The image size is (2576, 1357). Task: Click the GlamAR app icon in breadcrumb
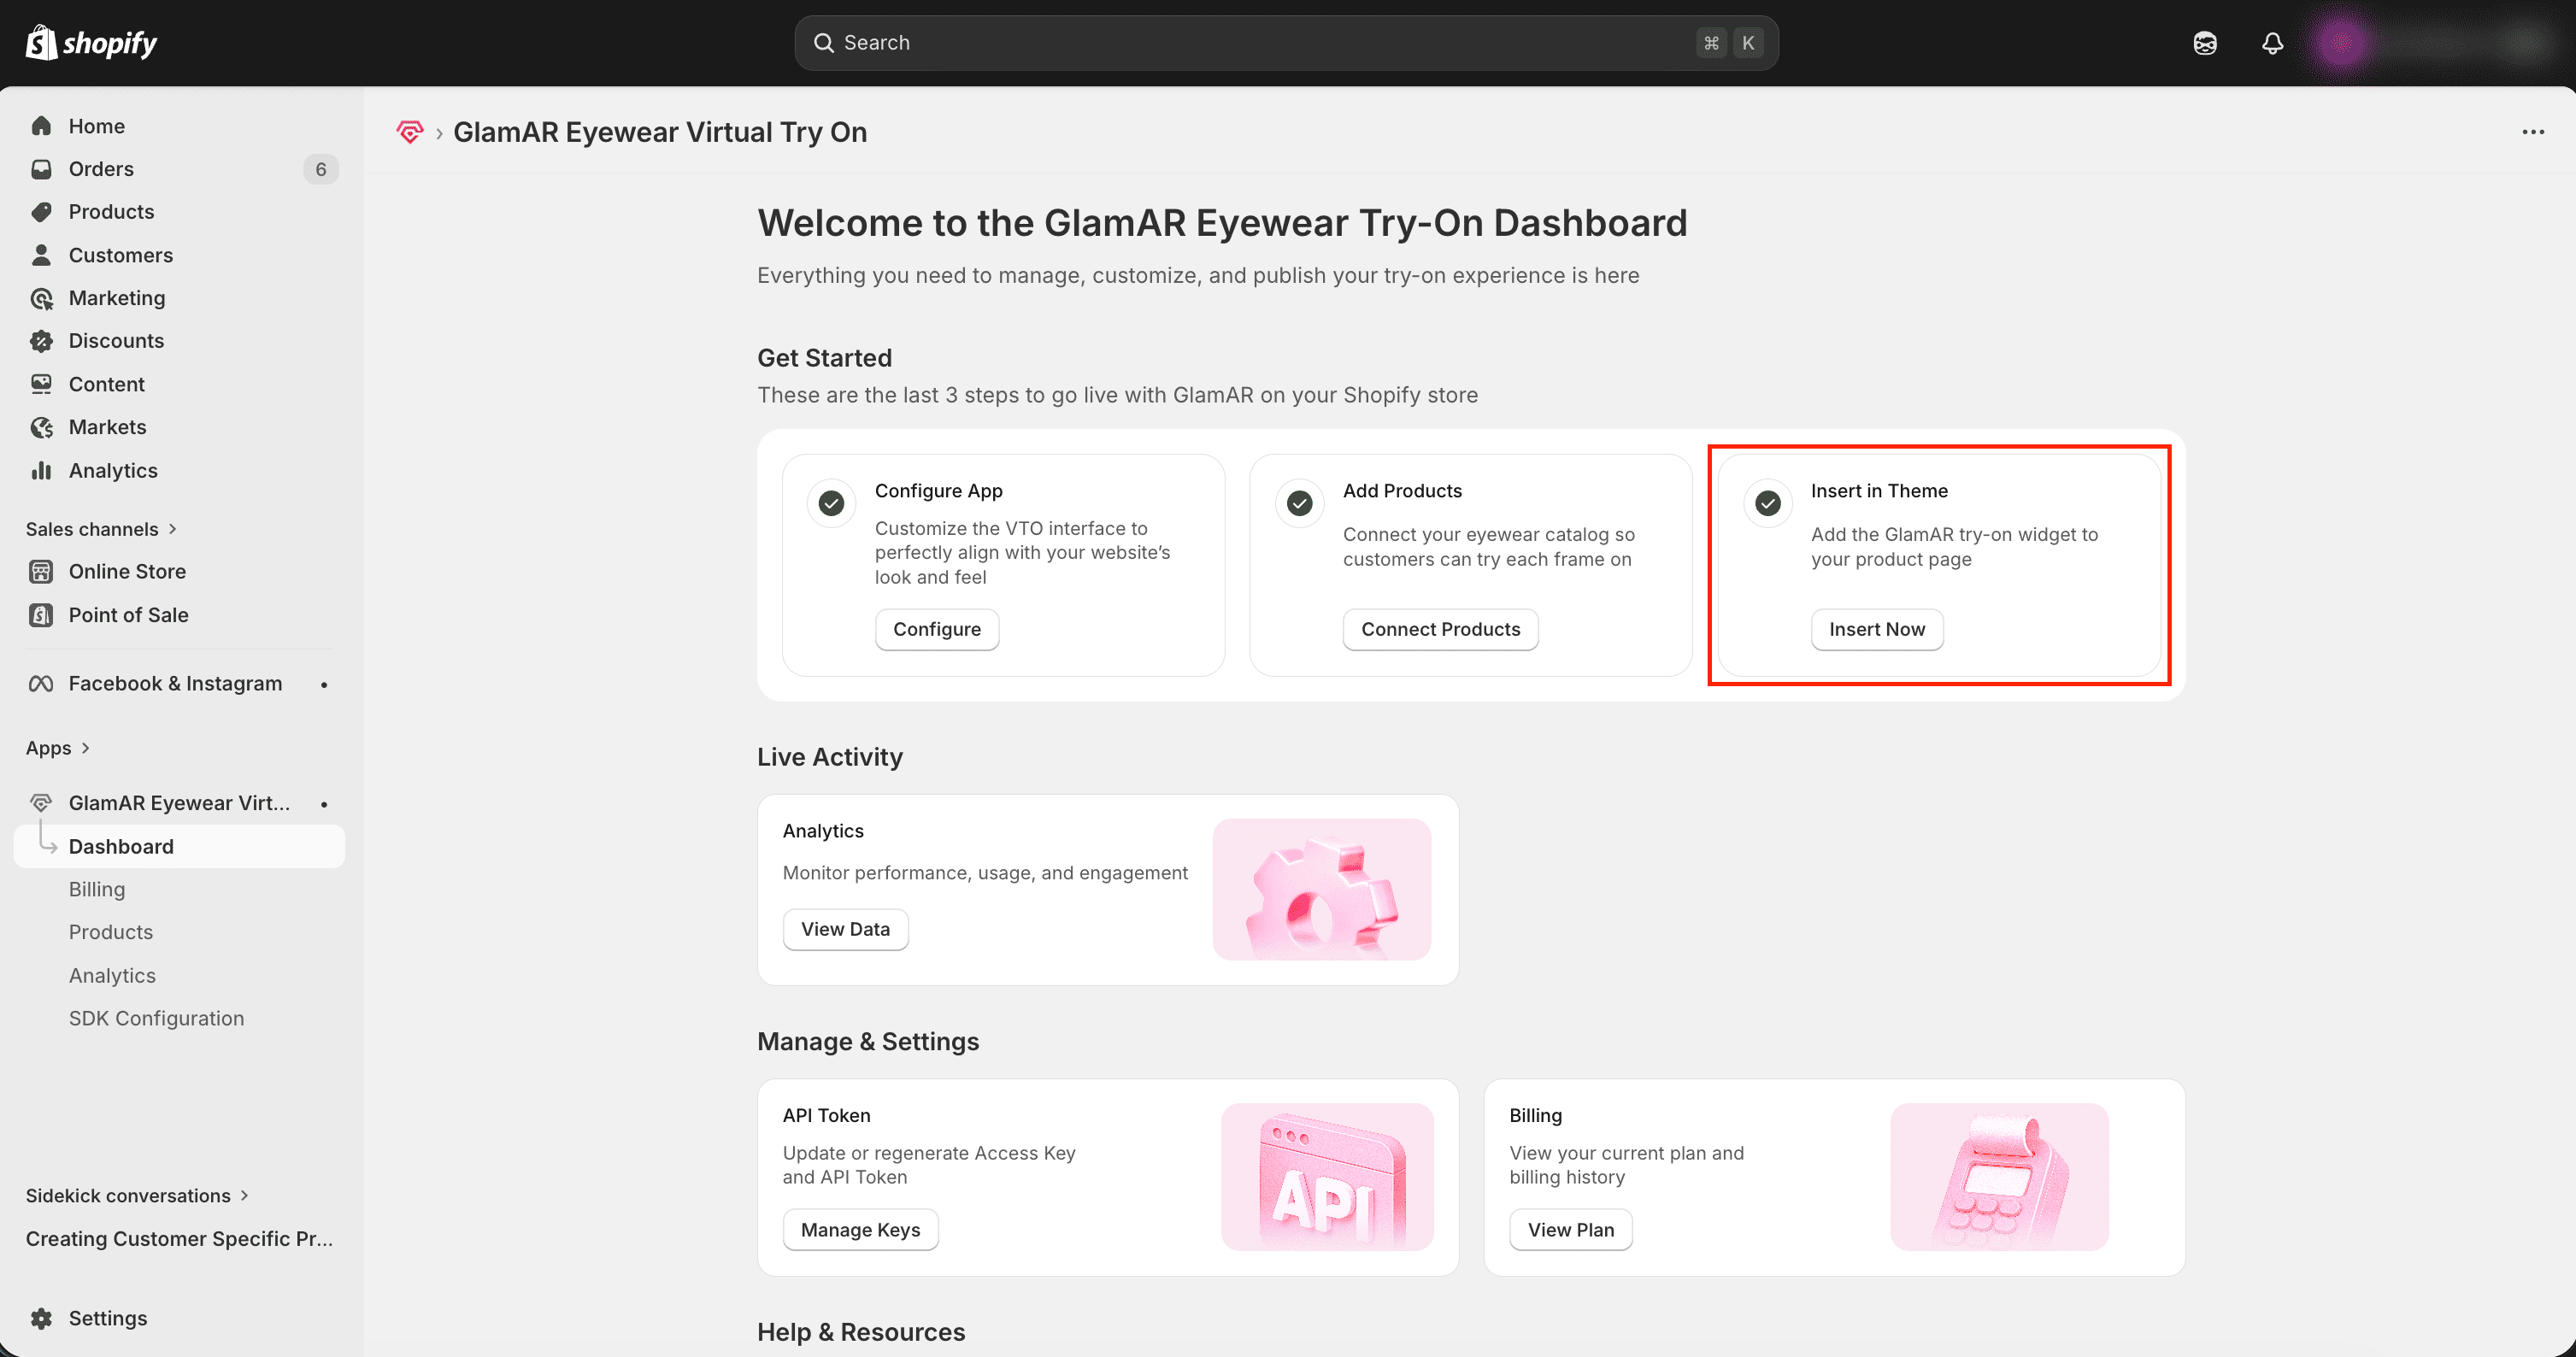coord(410,132)
